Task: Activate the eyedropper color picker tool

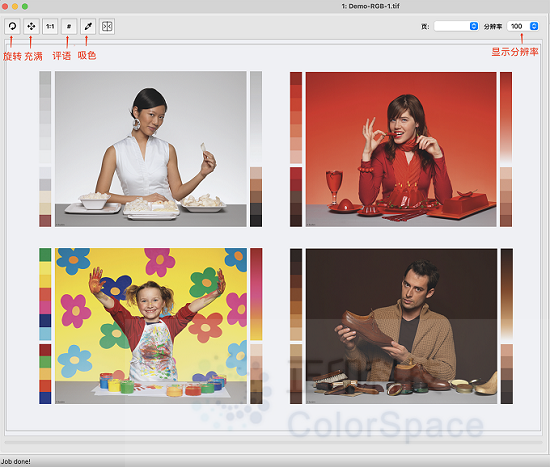Action: (x=88, y=26)
